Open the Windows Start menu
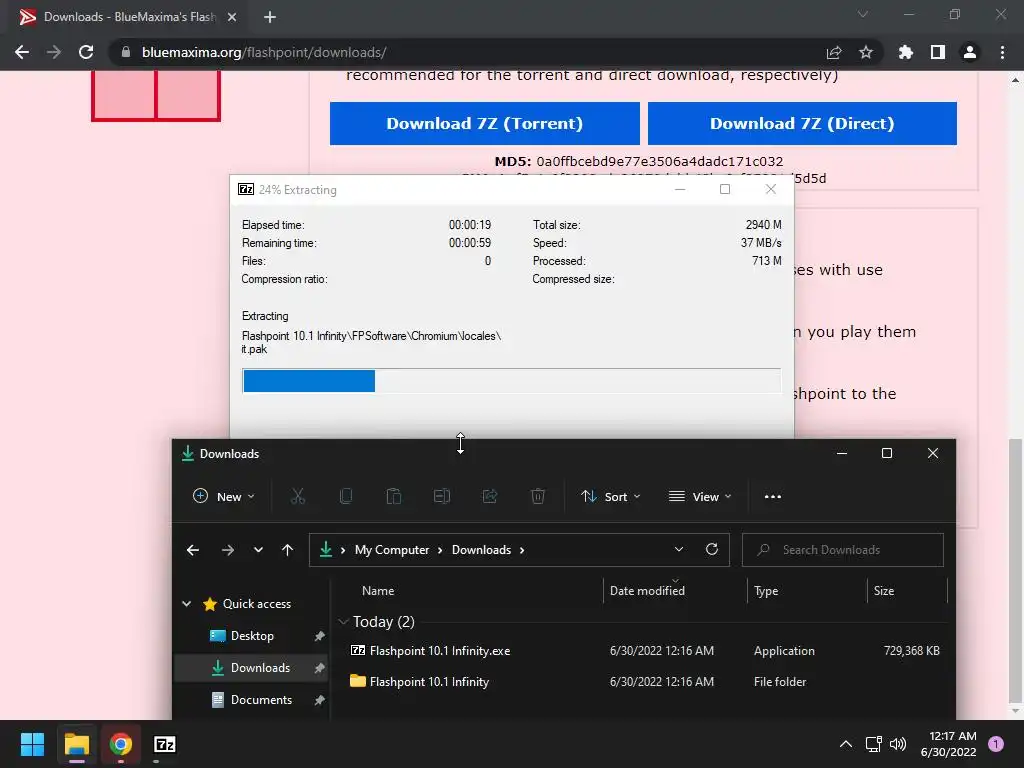The image size is (1024, 768). point(32,744)
